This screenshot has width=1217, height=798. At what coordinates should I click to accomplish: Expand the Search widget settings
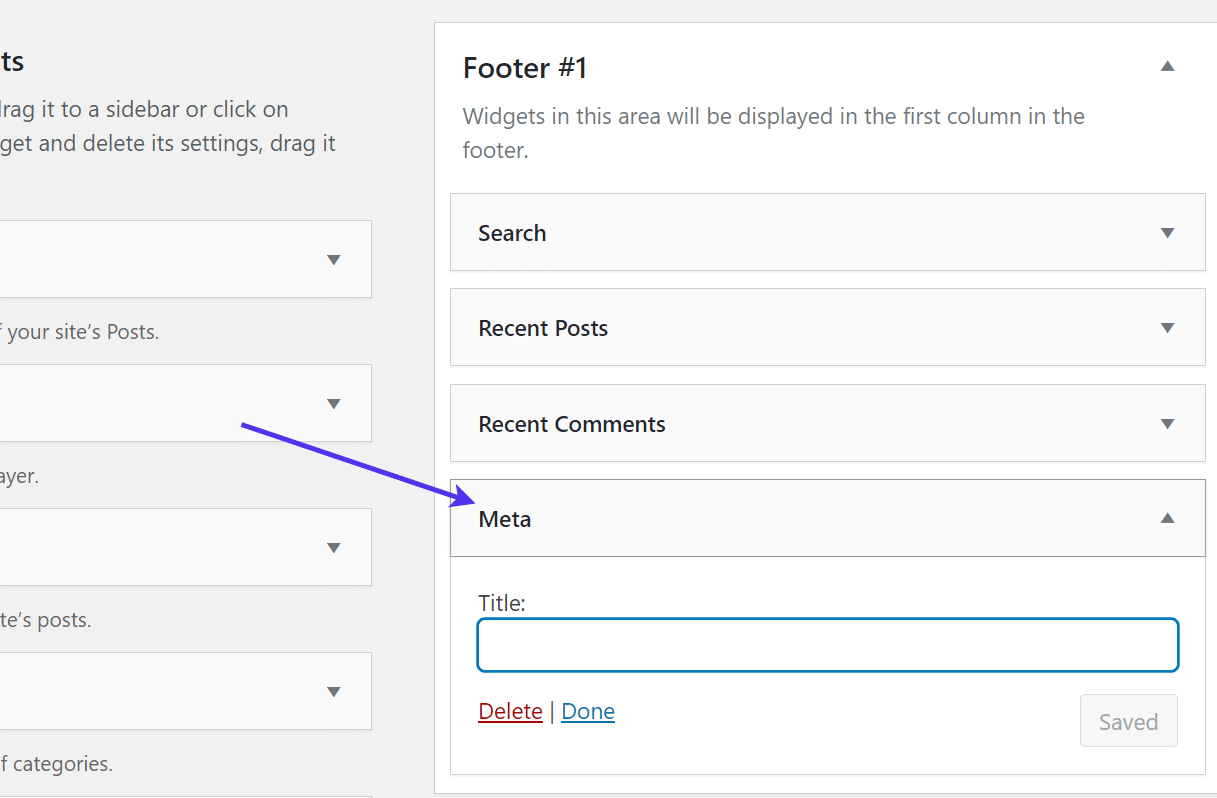click(x=1166, y=232)
